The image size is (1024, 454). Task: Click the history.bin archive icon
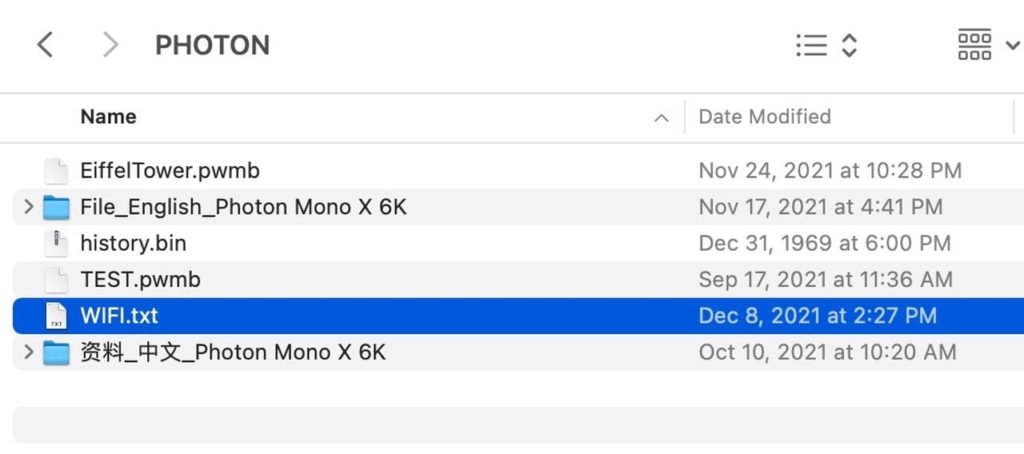[57, 244]
